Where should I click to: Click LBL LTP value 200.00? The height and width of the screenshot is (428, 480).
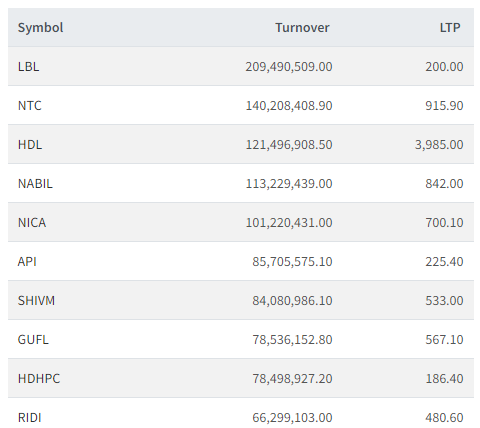pos(444,67)
